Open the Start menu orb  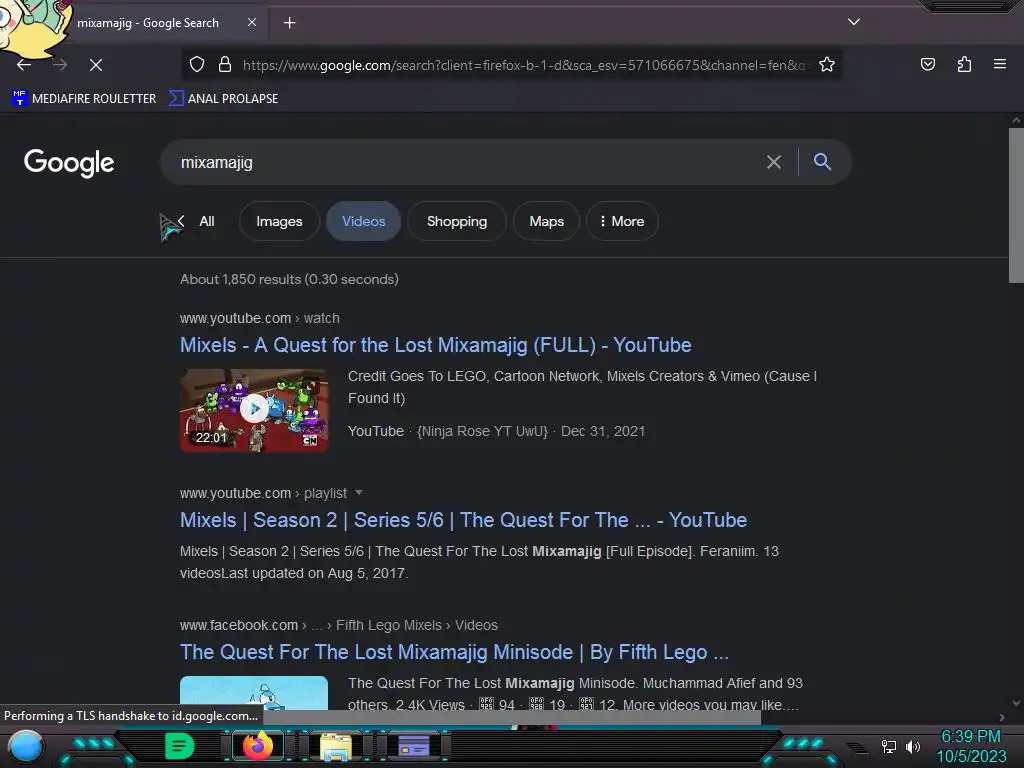coord(26,745)
